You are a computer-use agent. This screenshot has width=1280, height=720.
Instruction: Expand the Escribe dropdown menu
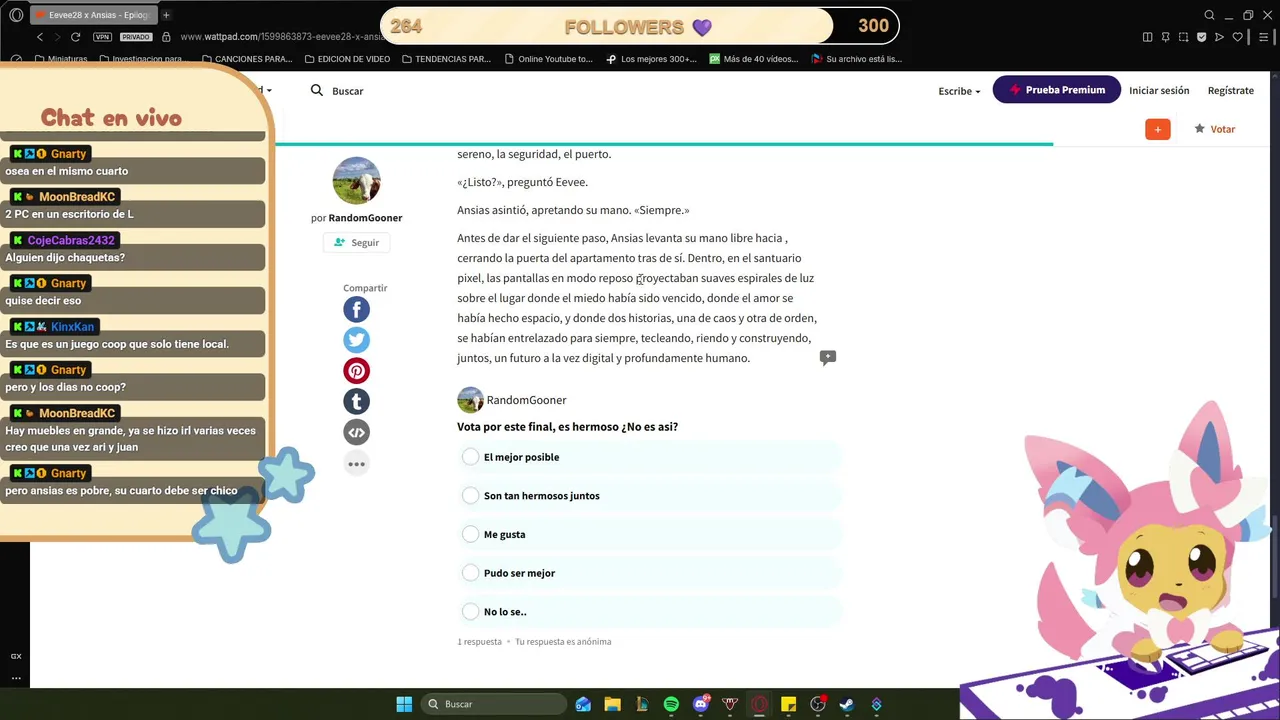pyautogui.click(x=959, y=90)
